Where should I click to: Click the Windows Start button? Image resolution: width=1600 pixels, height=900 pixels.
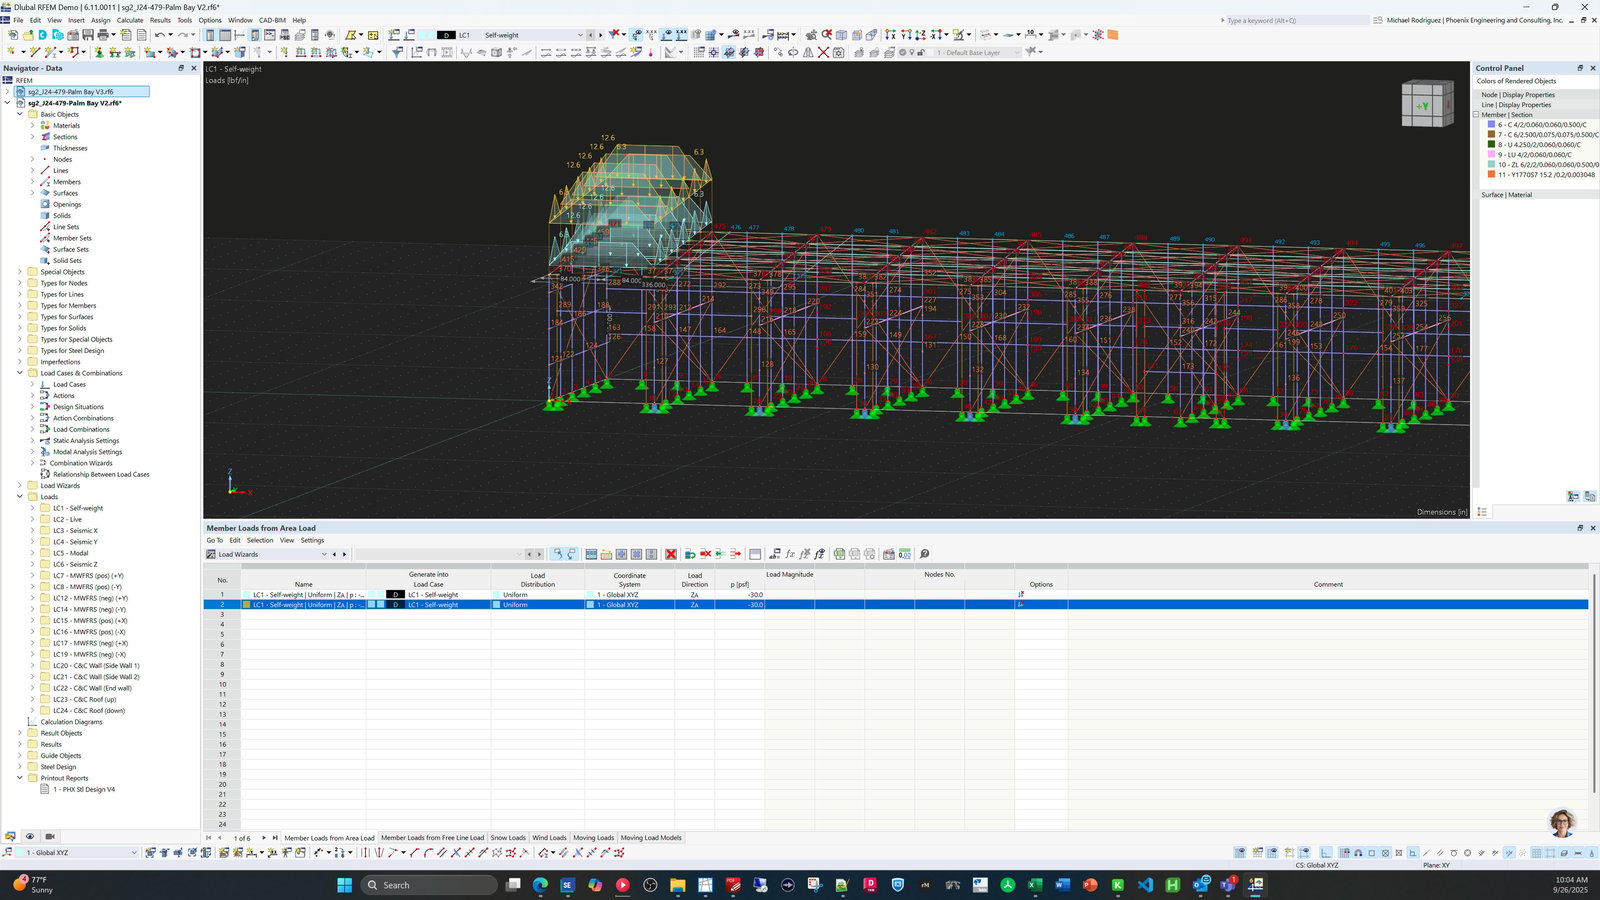345,885
